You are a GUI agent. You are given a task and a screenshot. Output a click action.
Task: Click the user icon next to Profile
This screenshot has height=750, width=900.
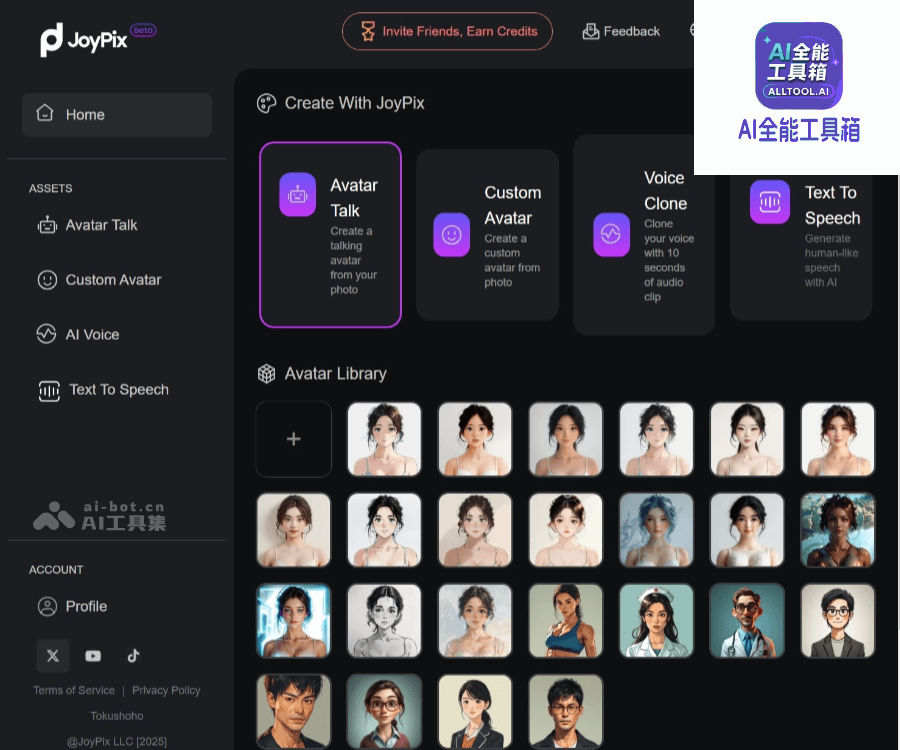coord(47,607)
